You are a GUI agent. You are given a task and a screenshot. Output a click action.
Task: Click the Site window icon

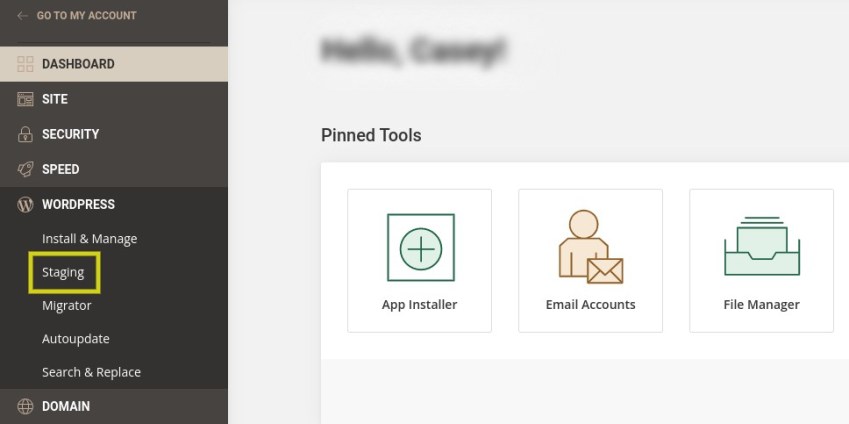(25, 99)
